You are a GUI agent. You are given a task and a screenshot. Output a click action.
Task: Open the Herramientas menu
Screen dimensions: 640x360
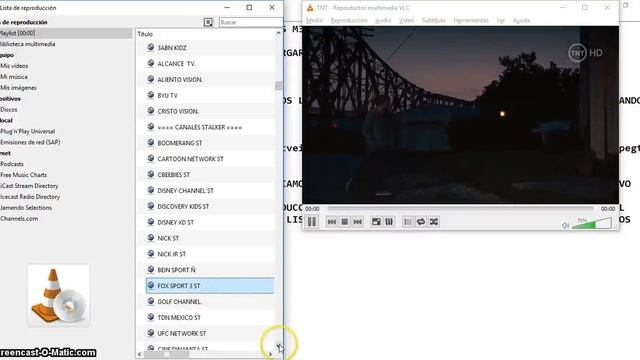coord(471,20)
